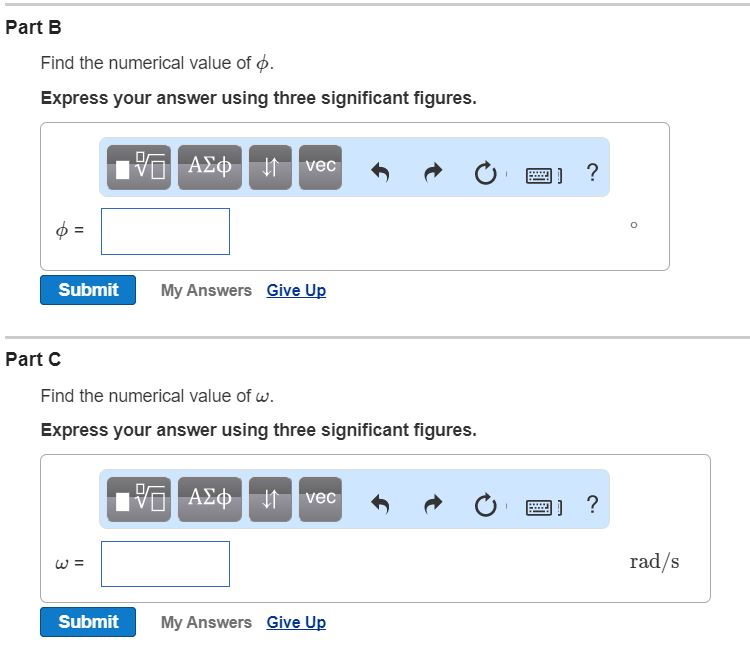750x655 pixels.
Task: Open help question mark in Part C
Action: pos(592,505)
